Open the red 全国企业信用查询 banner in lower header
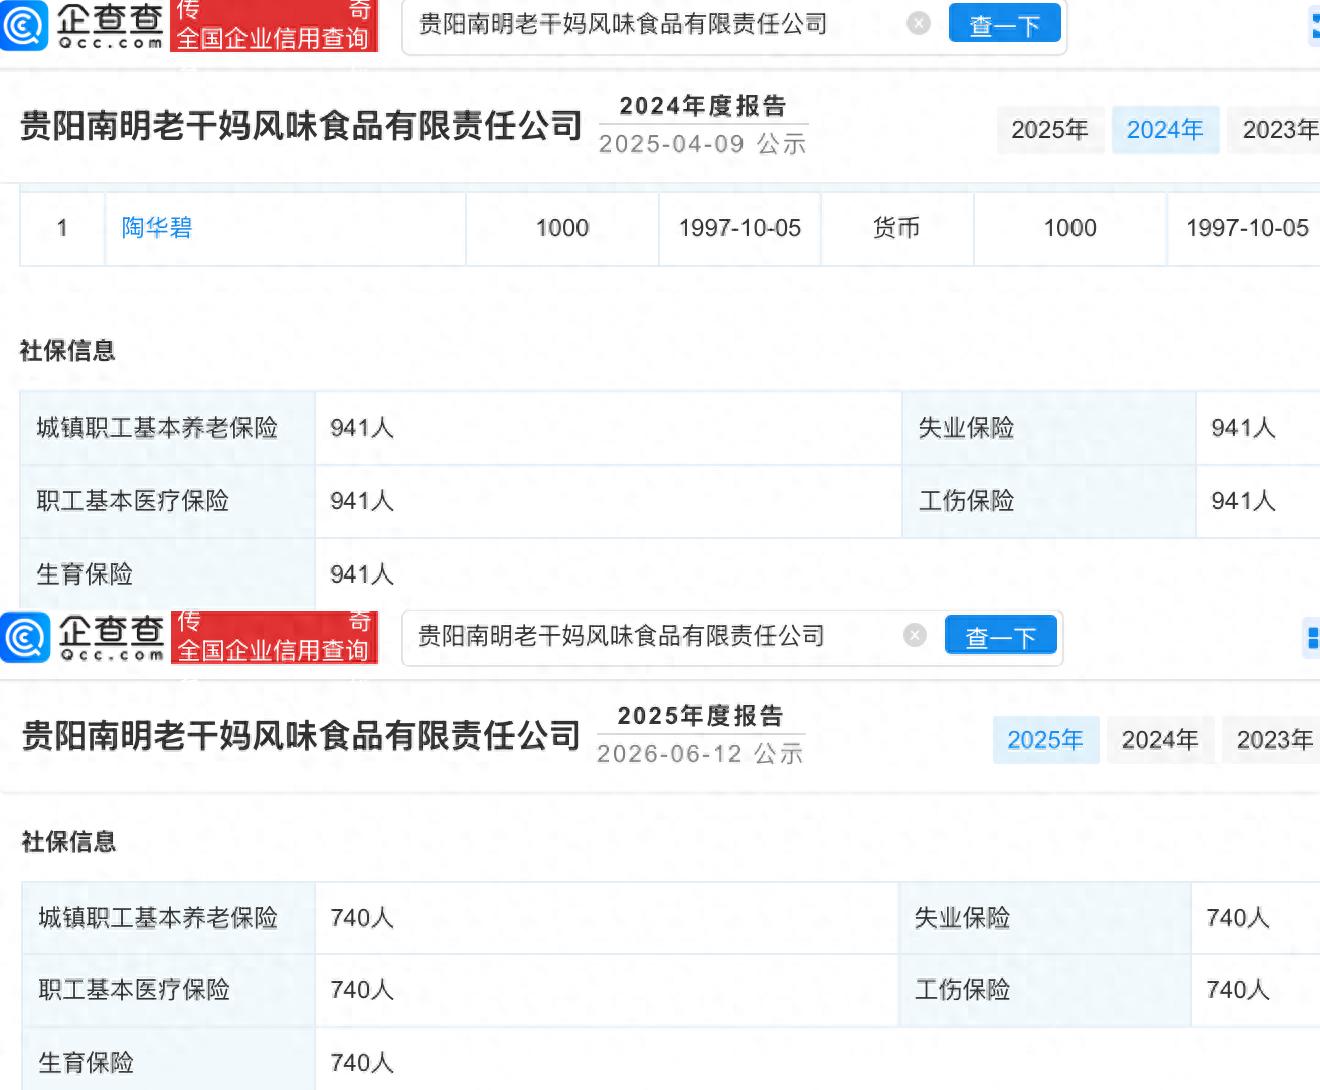 tap(274, 637)
